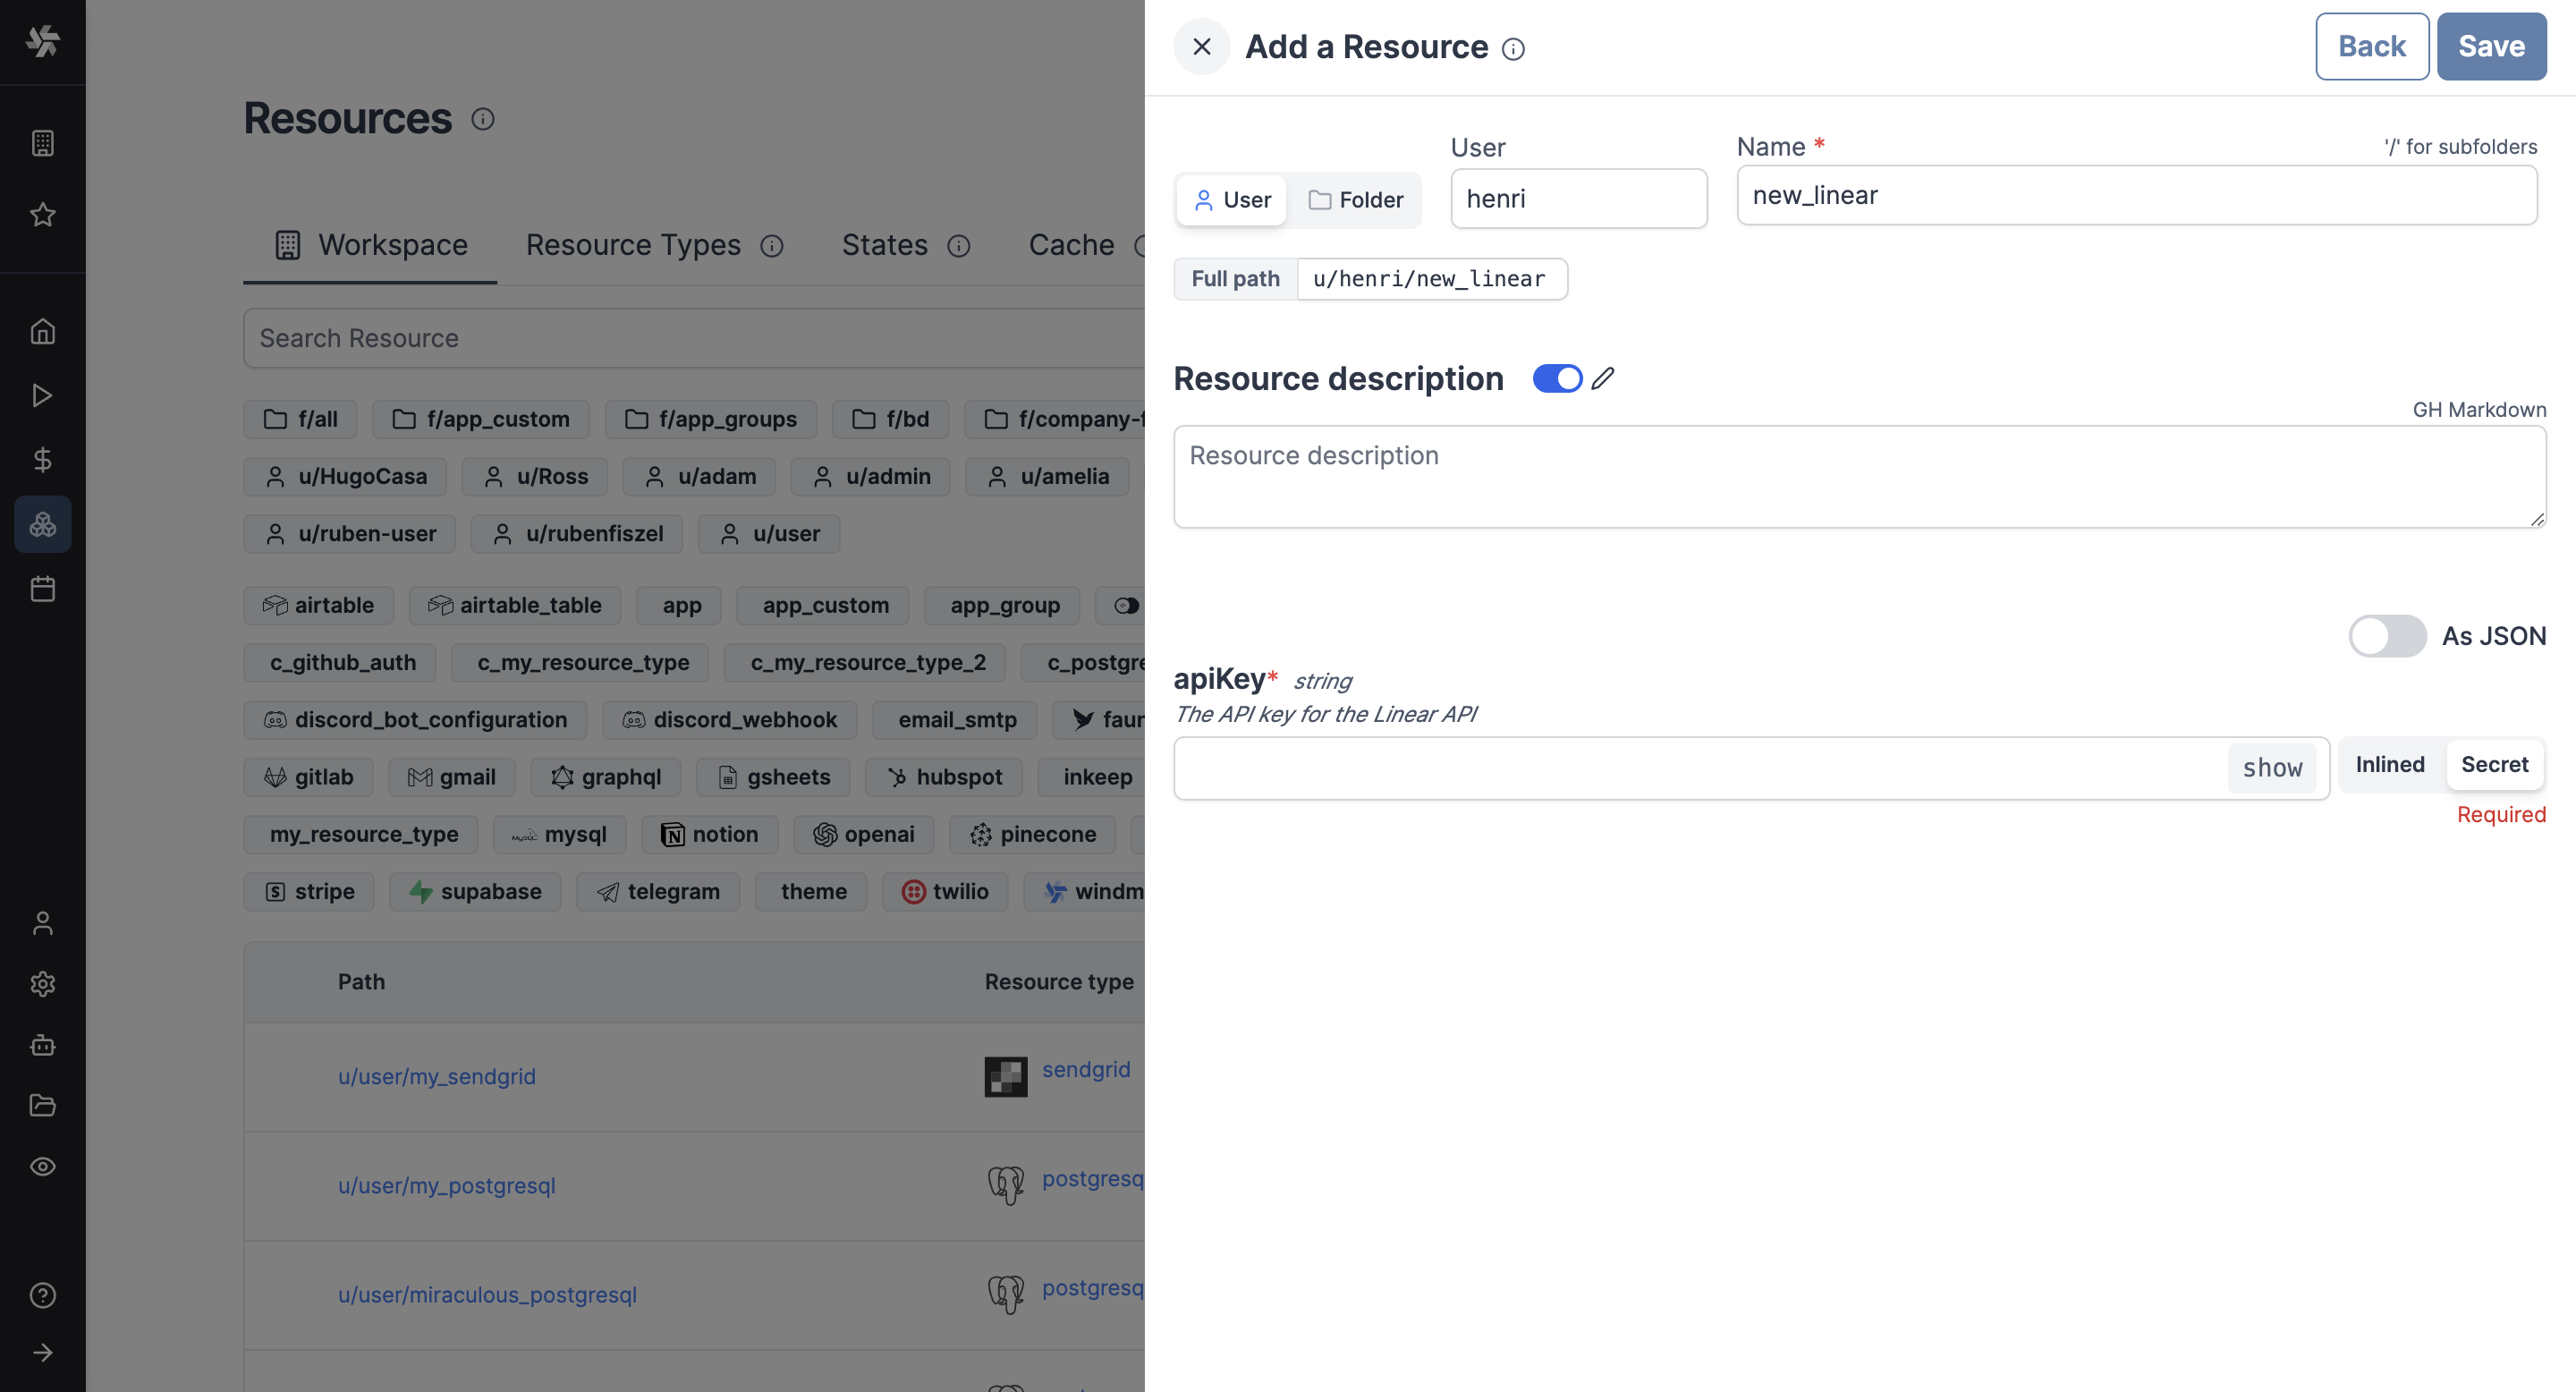2576x1392 pixels.
Task: Toggle the Resource description switch
Action: [x=1556, y=378]
